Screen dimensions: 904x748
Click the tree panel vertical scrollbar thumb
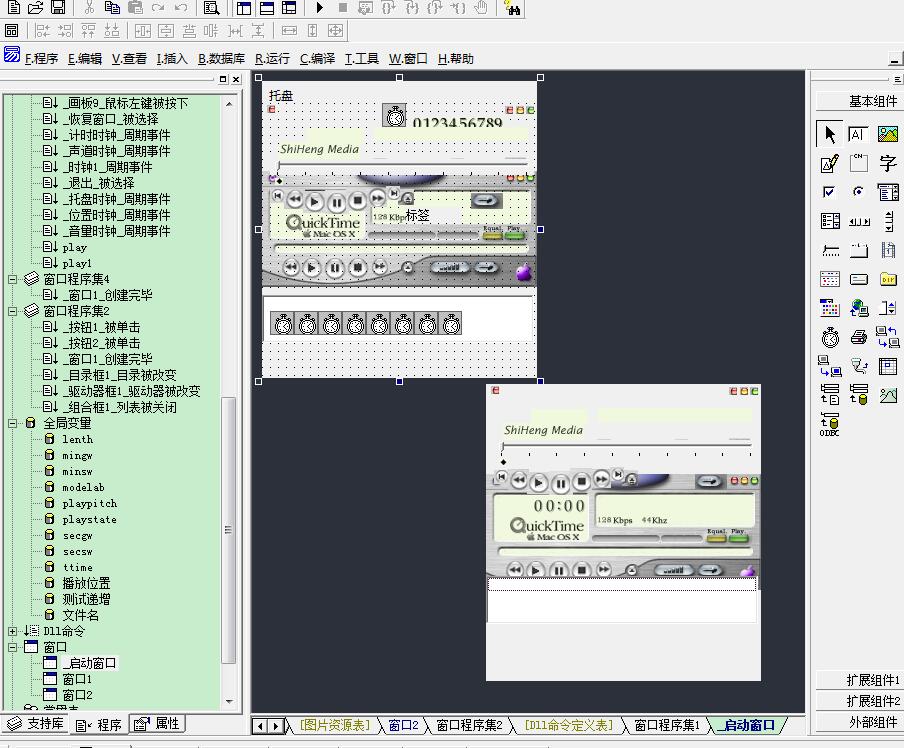(229, 530)
